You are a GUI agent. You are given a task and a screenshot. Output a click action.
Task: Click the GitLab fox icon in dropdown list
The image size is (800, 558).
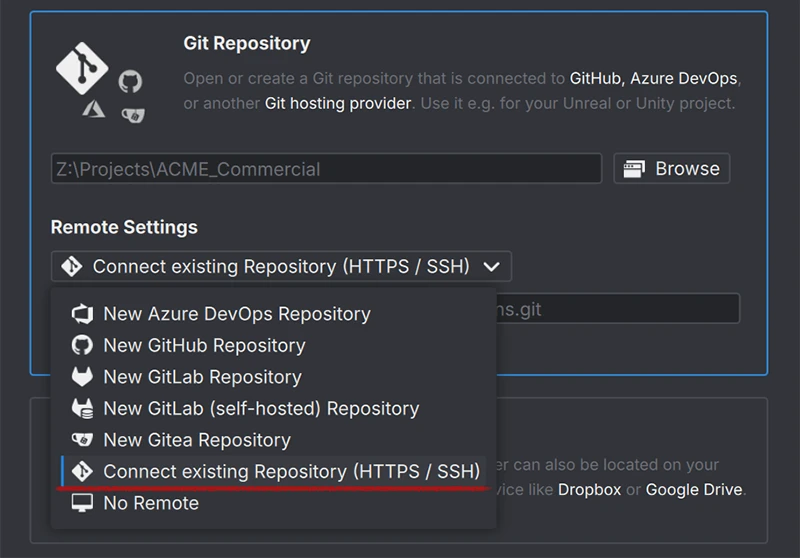coord(82,377)
